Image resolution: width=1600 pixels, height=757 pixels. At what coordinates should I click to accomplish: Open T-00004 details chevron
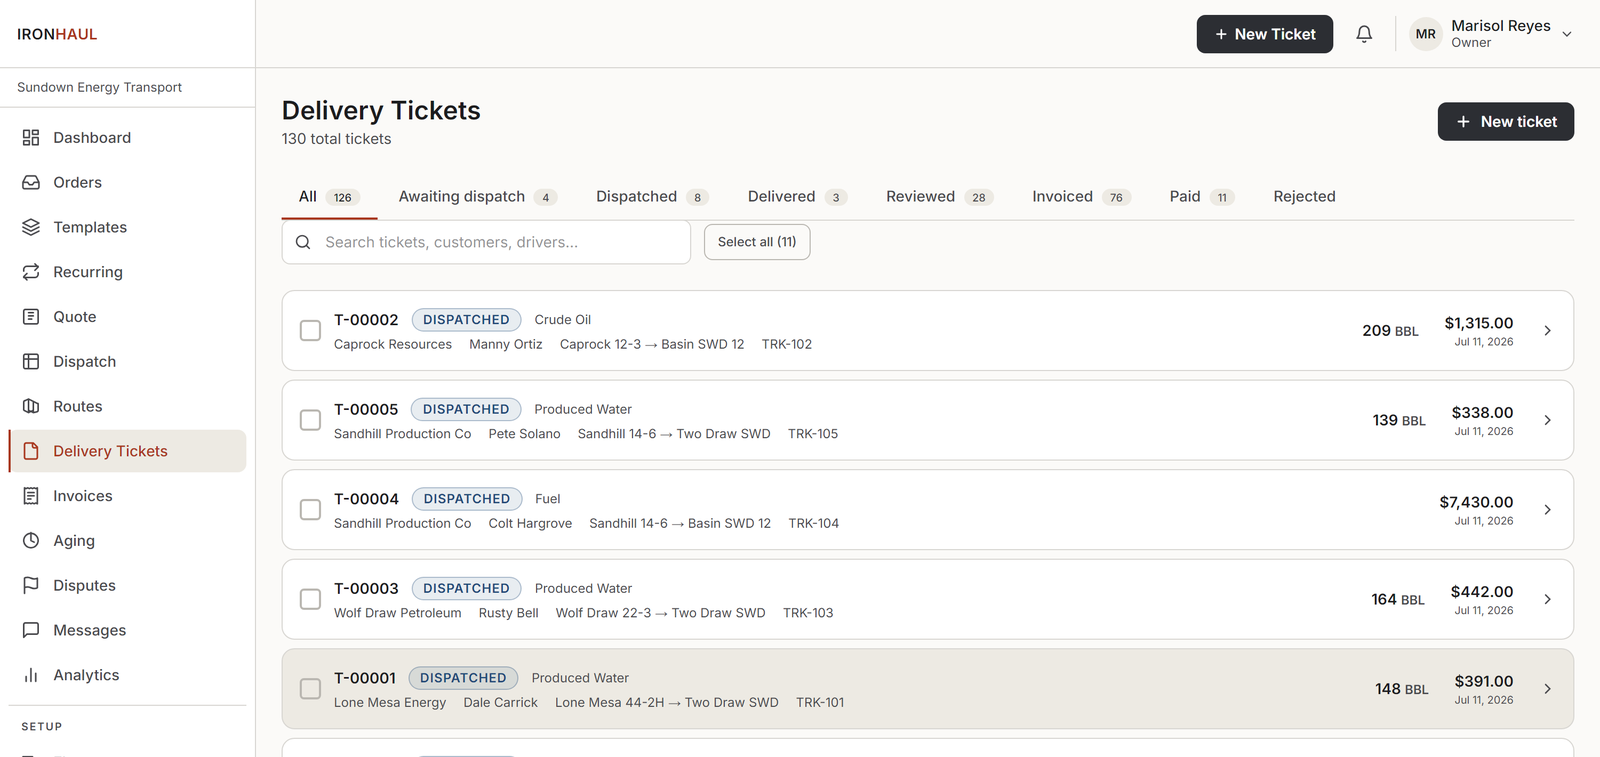tap(1547, 510)
